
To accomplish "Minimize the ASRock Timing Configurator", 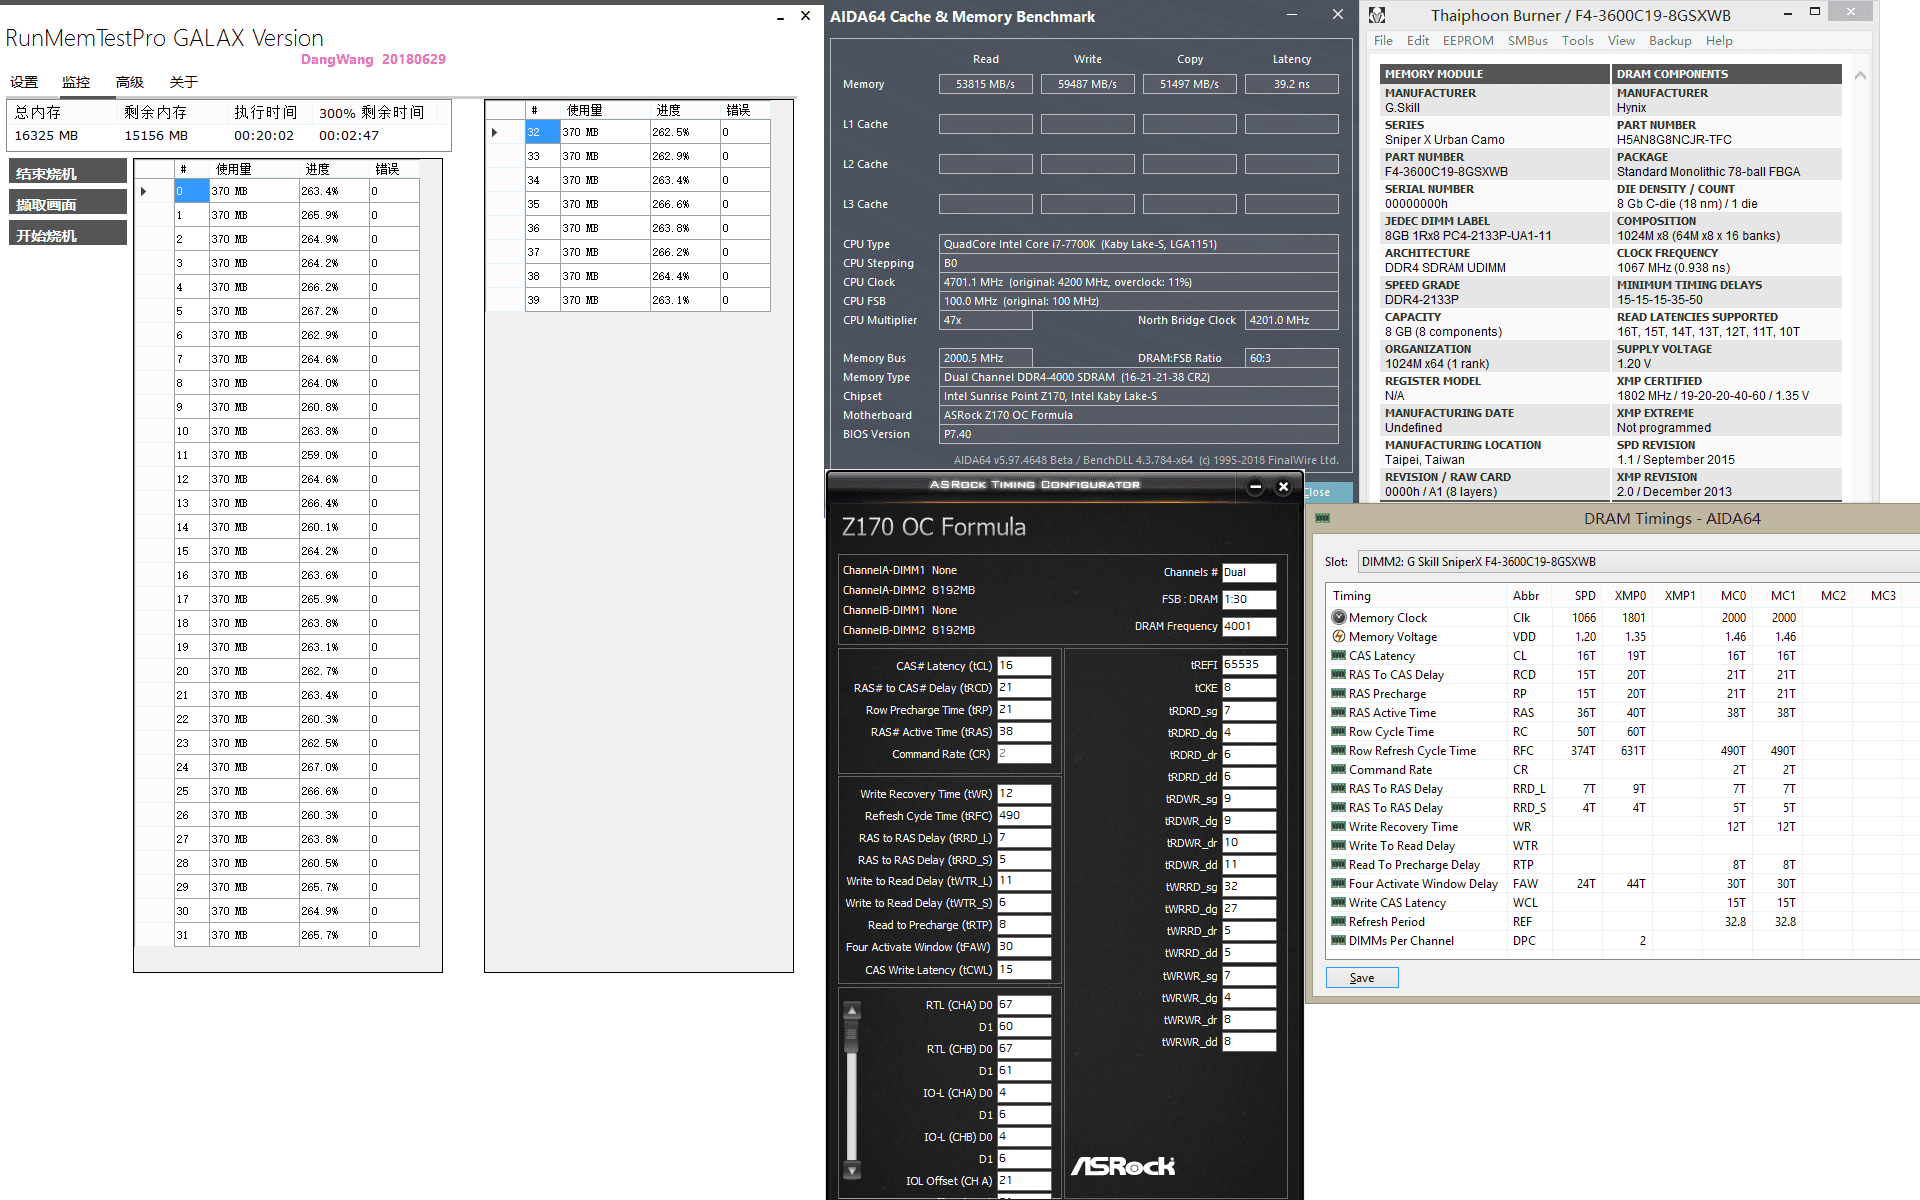I will (1255, 487).
